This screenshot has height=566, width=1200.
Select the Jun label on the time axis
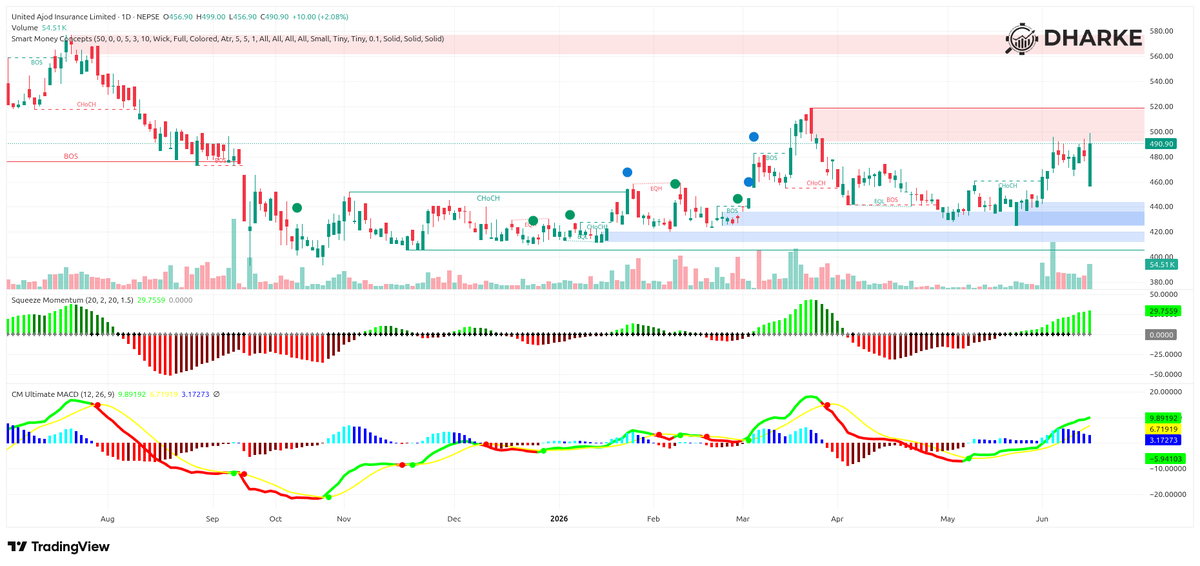pyautogui.click(x=1043, y=520)
